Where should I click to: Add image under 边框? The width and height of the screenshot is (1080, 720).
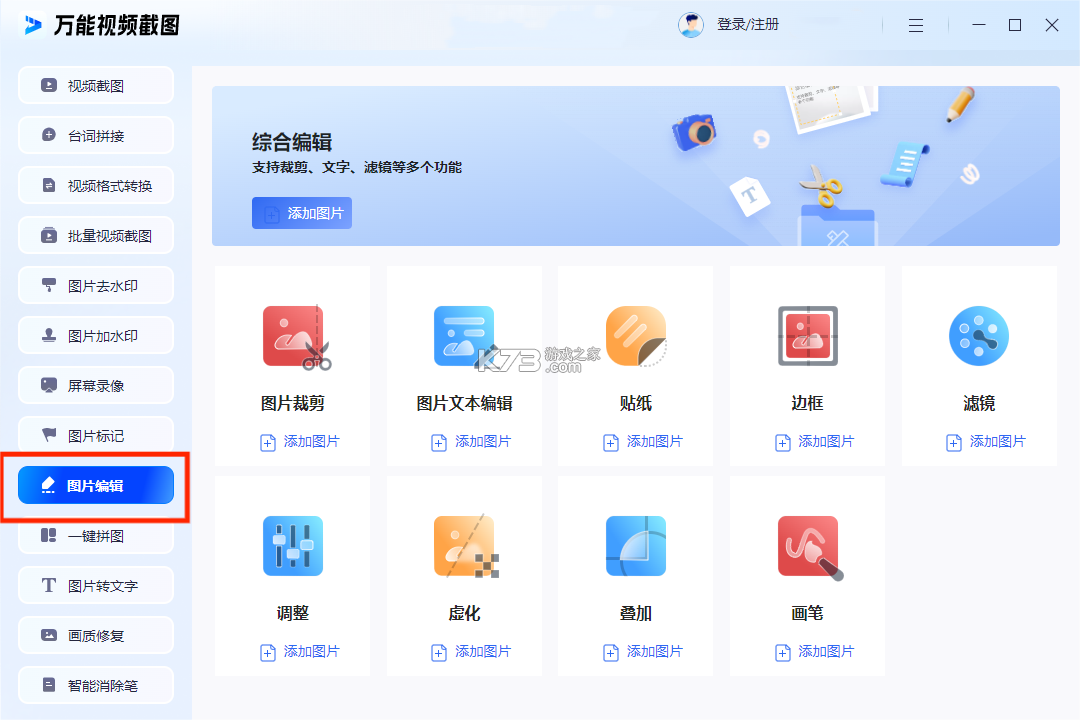(814, 442)
